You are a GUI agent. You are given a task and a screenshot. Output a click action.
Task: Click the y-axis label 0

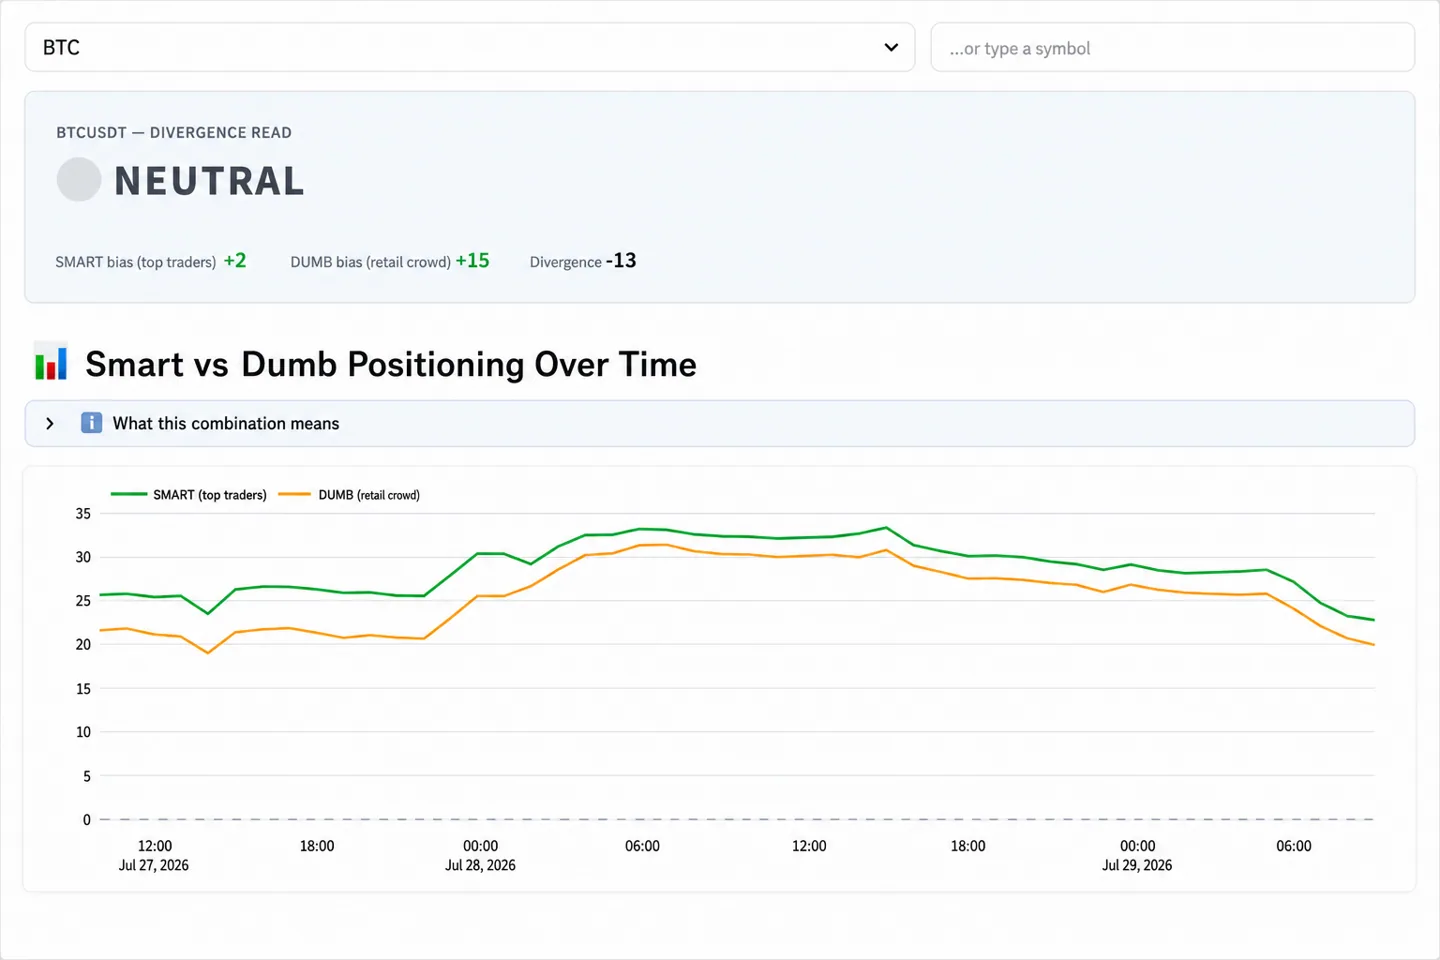[86, 820]
